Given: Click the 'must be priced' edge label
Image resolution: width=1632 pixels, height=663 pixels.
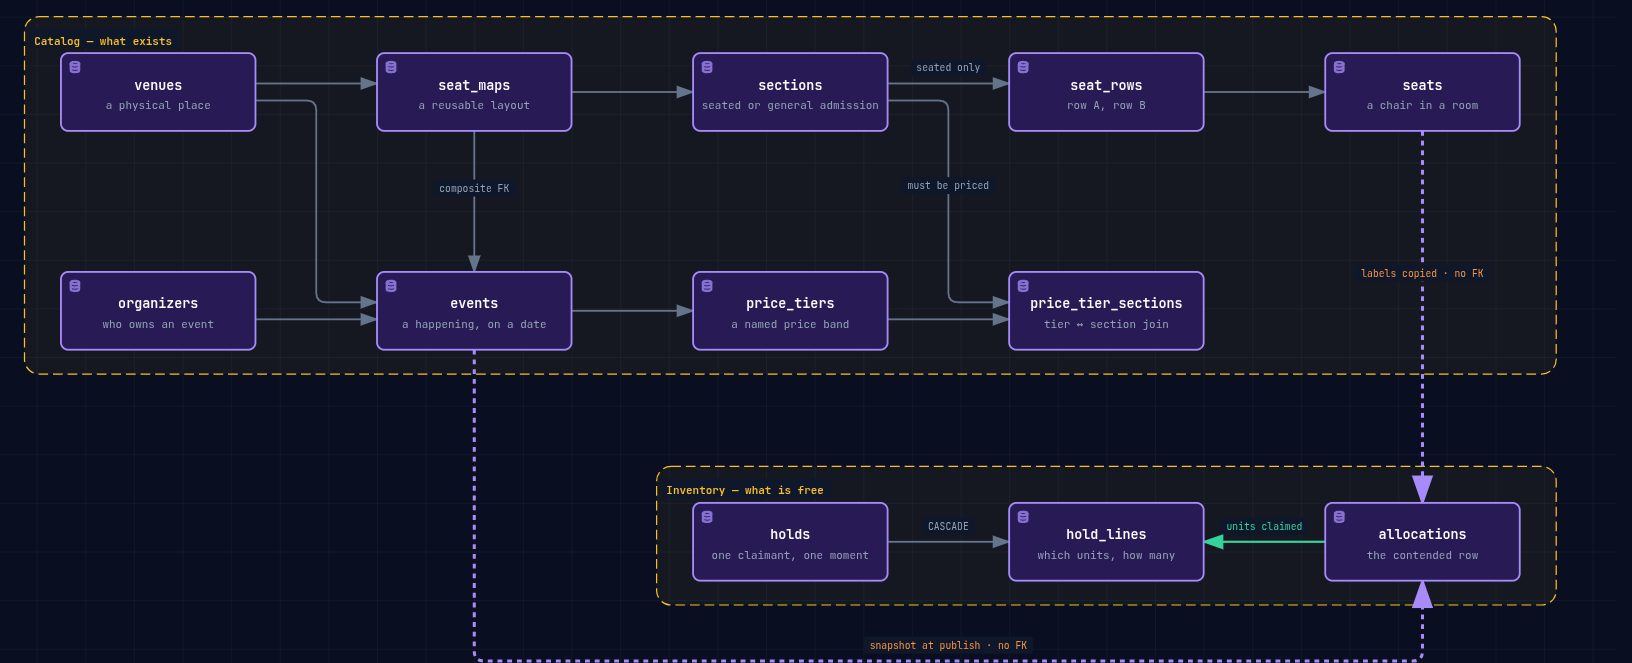Looking at the screenshot, I should (x=948, y=186).
